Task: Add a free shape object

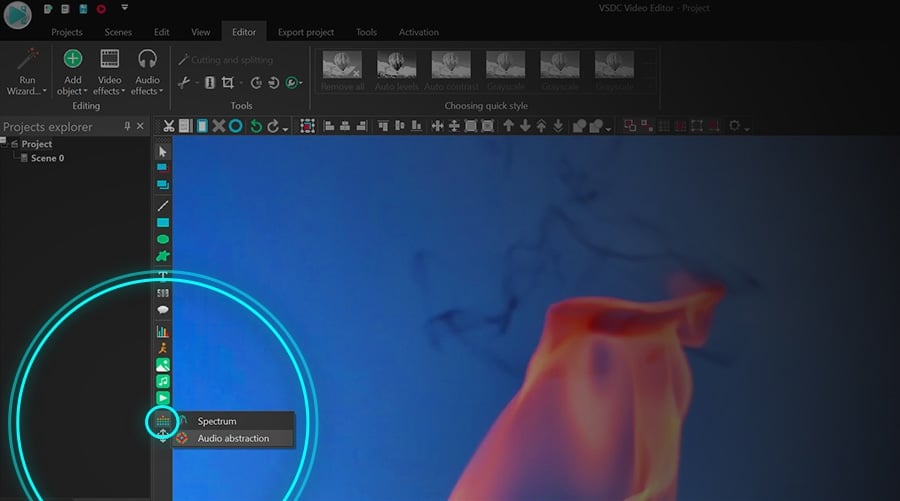Action: pyautogui.click(x=162, y=256)
